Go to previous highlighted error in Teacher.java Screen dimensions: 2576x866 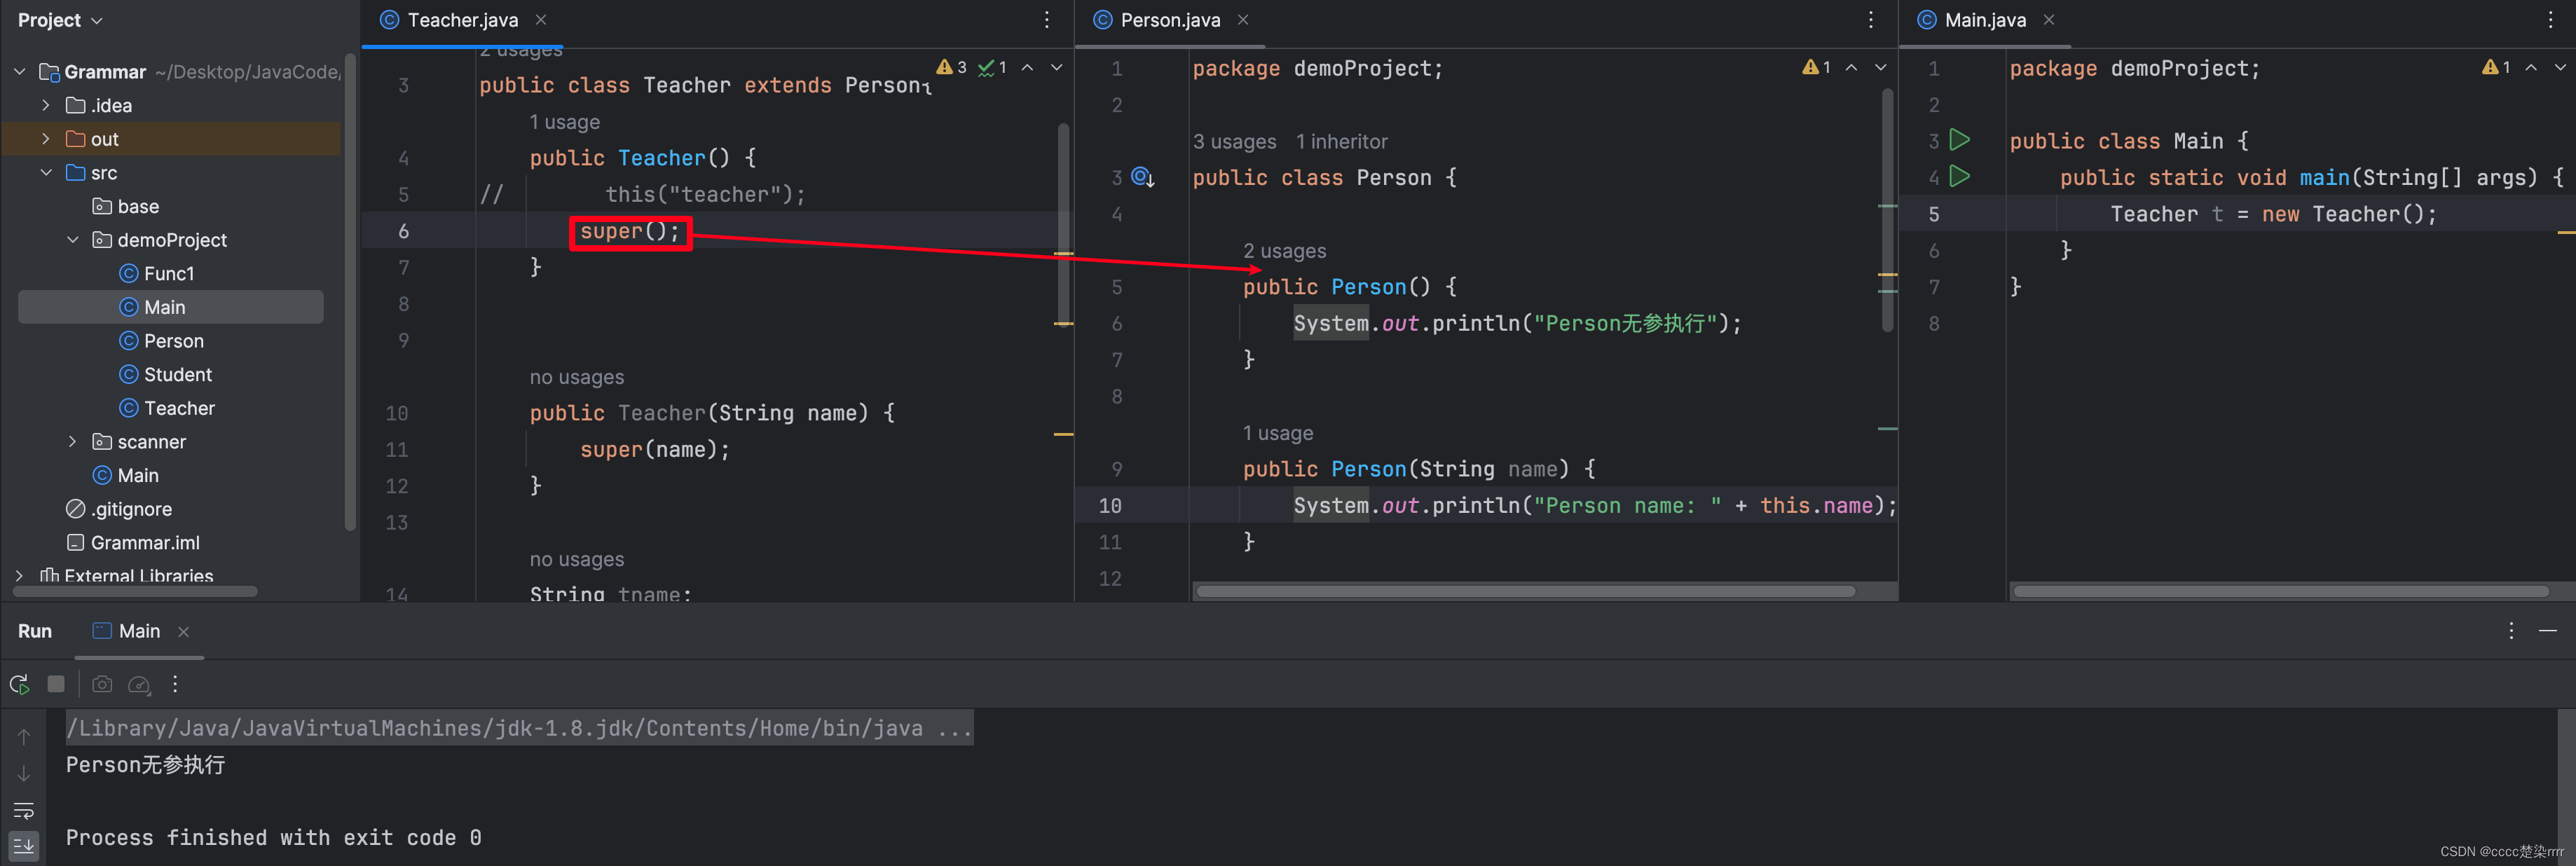coord(1027,67)
